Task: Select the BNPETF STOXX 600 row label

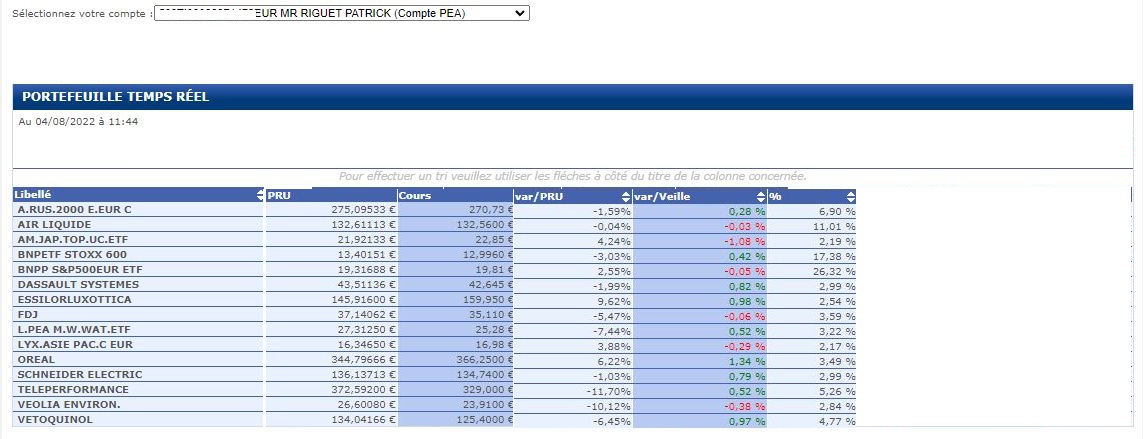Action: pos(72,255)
